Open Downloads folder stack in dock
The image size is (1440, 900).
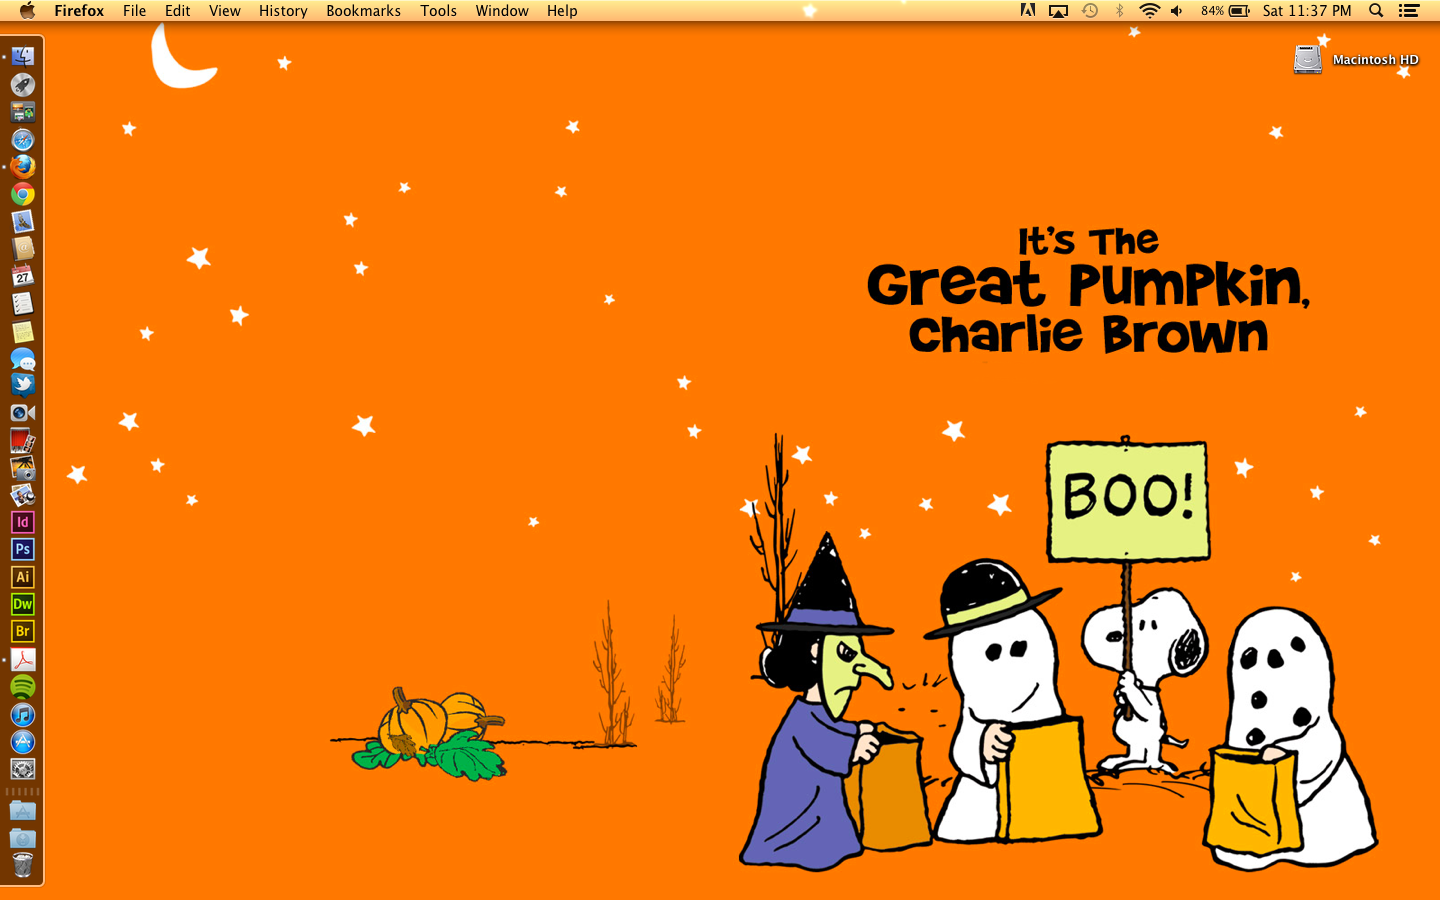23,838
